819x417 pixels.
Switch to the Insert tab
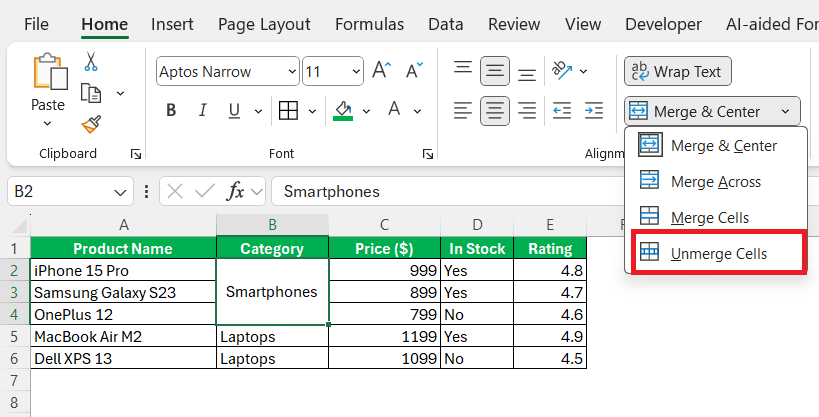click(172, 24)
